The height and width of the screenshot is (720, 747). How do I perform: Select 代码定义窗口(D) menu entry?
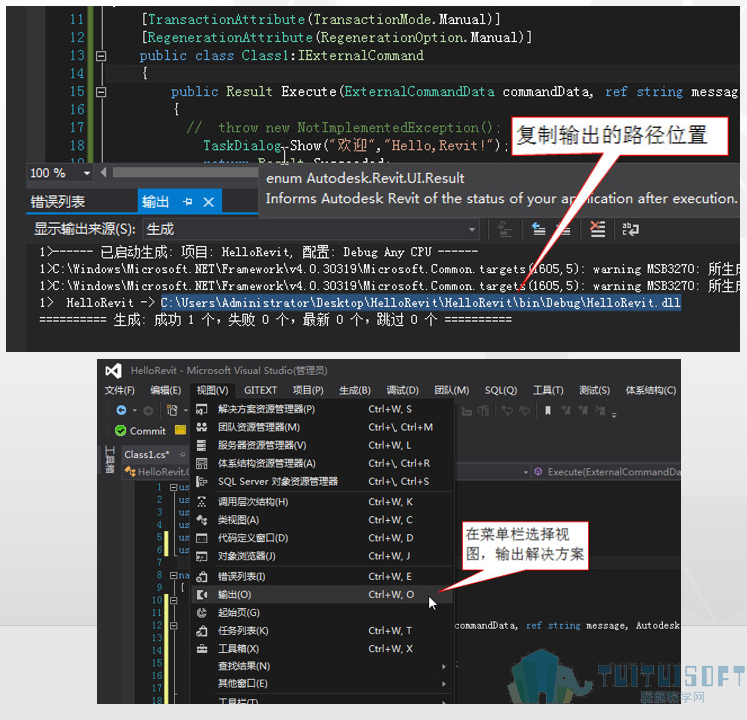click(322, 538)
